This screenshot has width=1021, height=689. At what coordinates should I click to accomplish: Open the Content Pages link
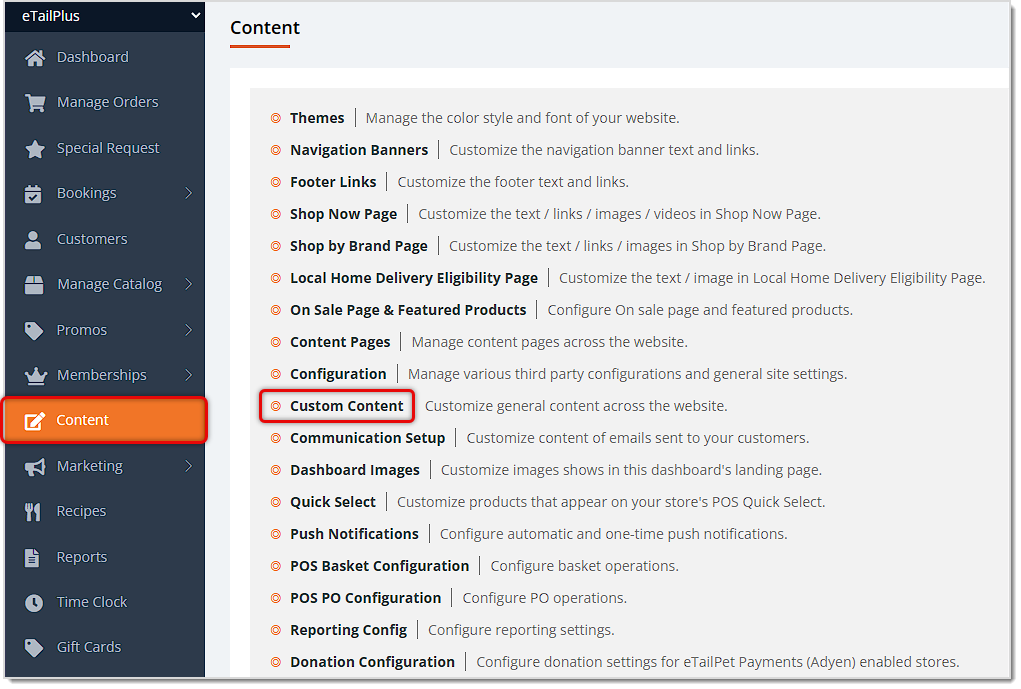click(341, 342)
